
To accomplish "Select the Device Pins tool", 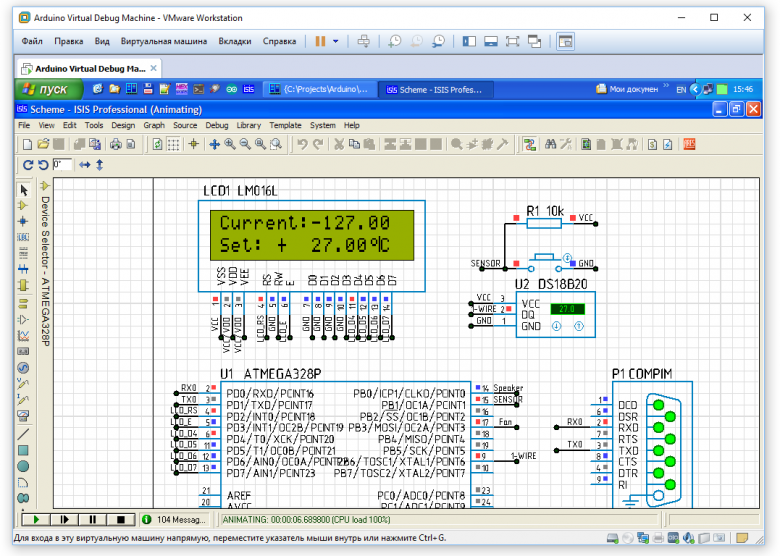I will 23,319.
